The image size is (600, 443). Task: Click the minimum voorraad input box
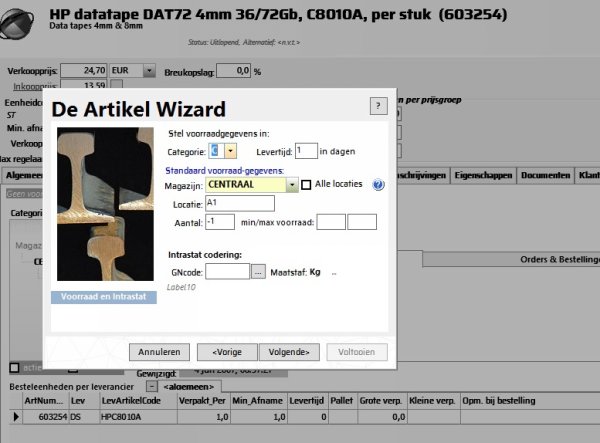(x=331, y=222)
